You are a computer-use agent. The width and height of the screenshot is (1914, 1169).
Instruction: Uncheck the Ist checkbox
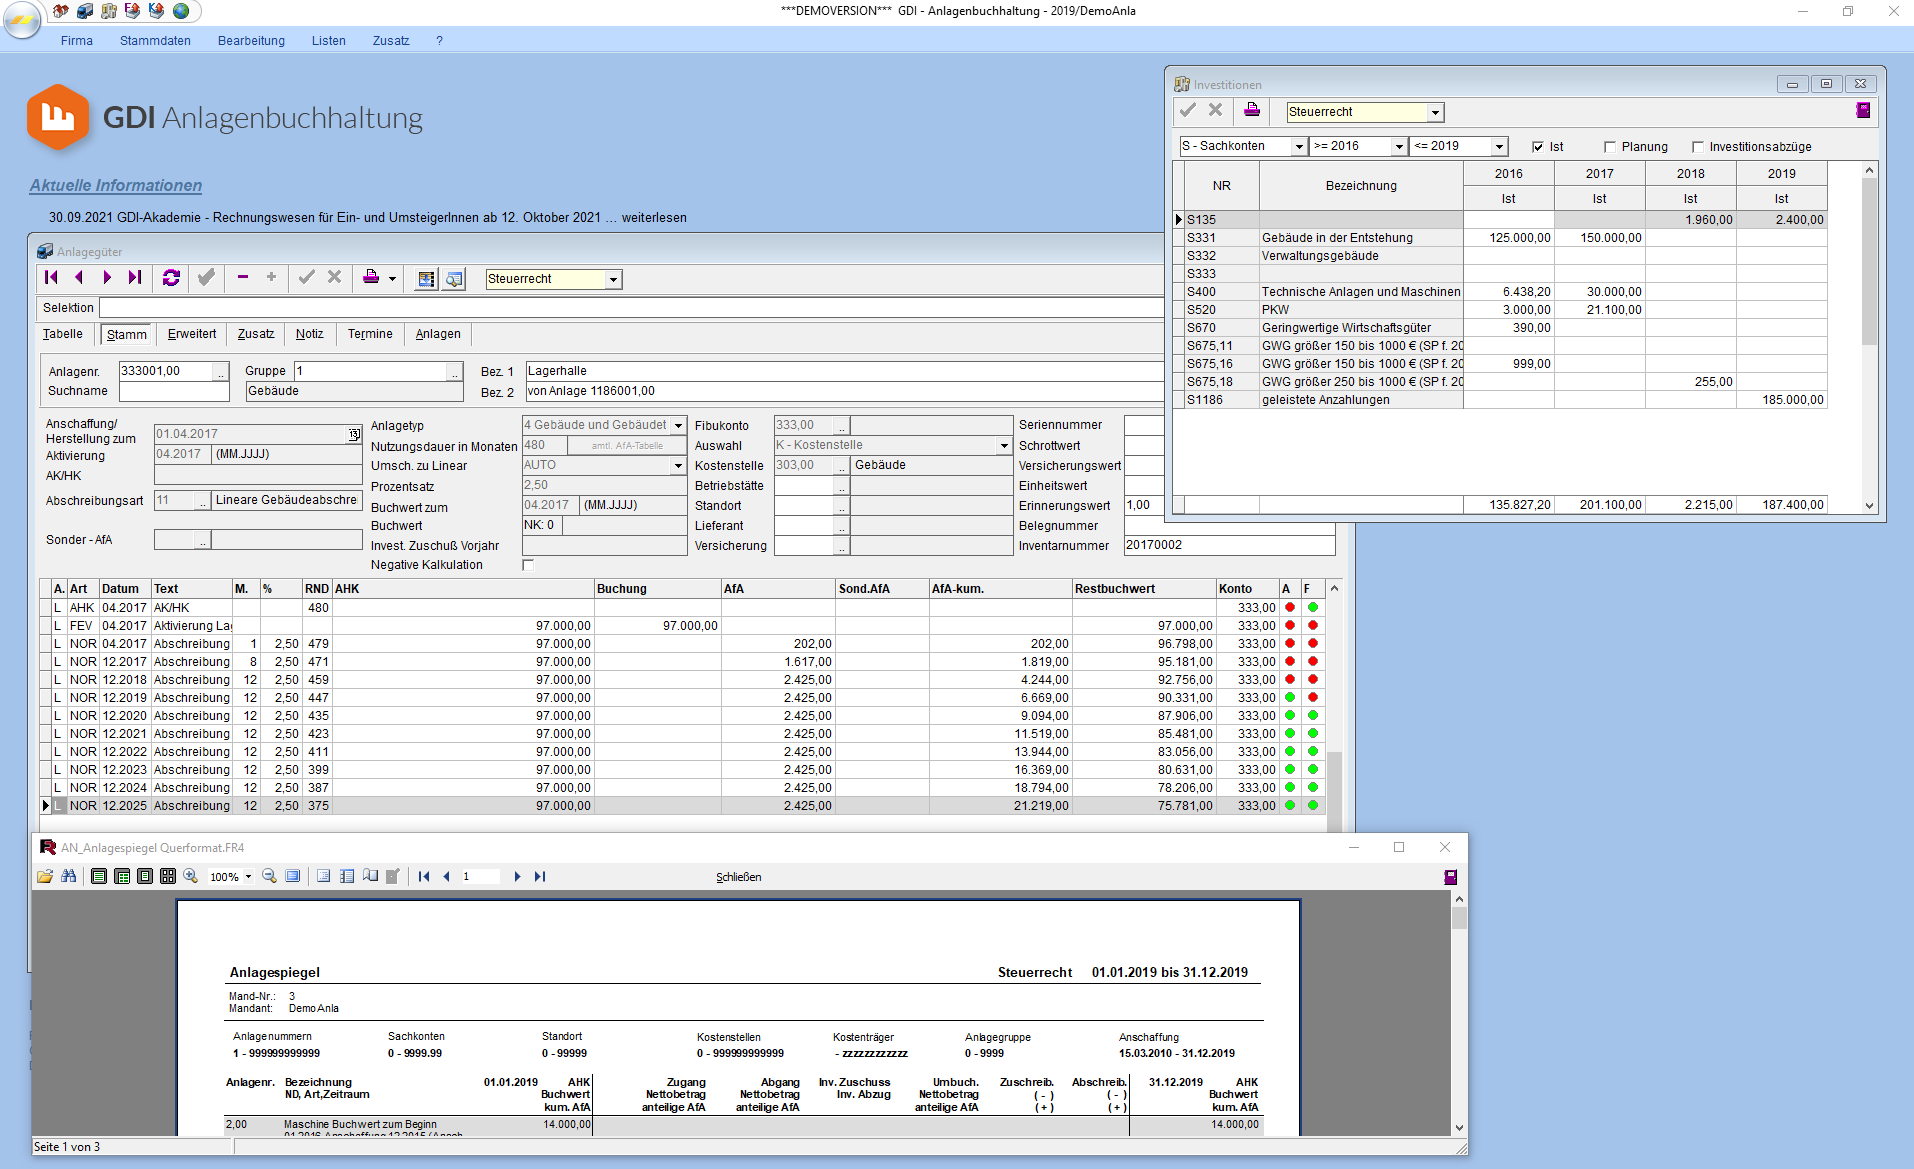tap(1538, 147)
